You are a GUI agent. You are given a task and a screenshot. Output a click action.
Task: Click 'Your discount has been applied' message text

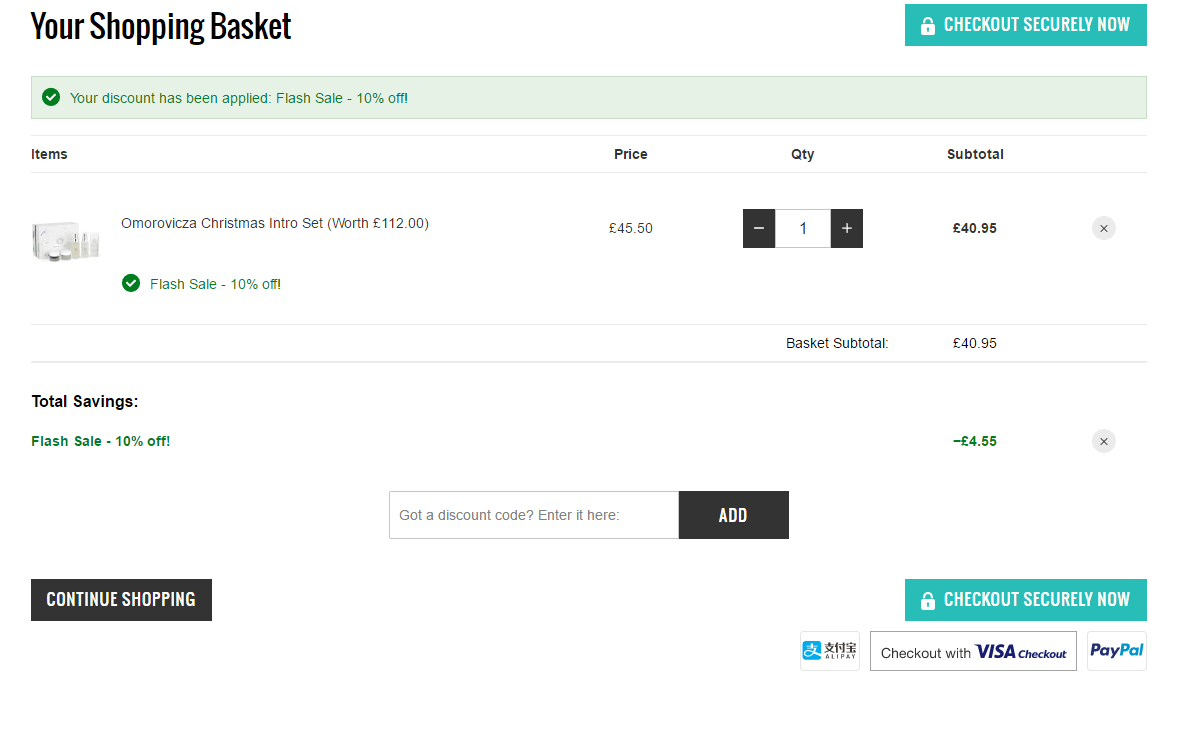tap(239, 98)
